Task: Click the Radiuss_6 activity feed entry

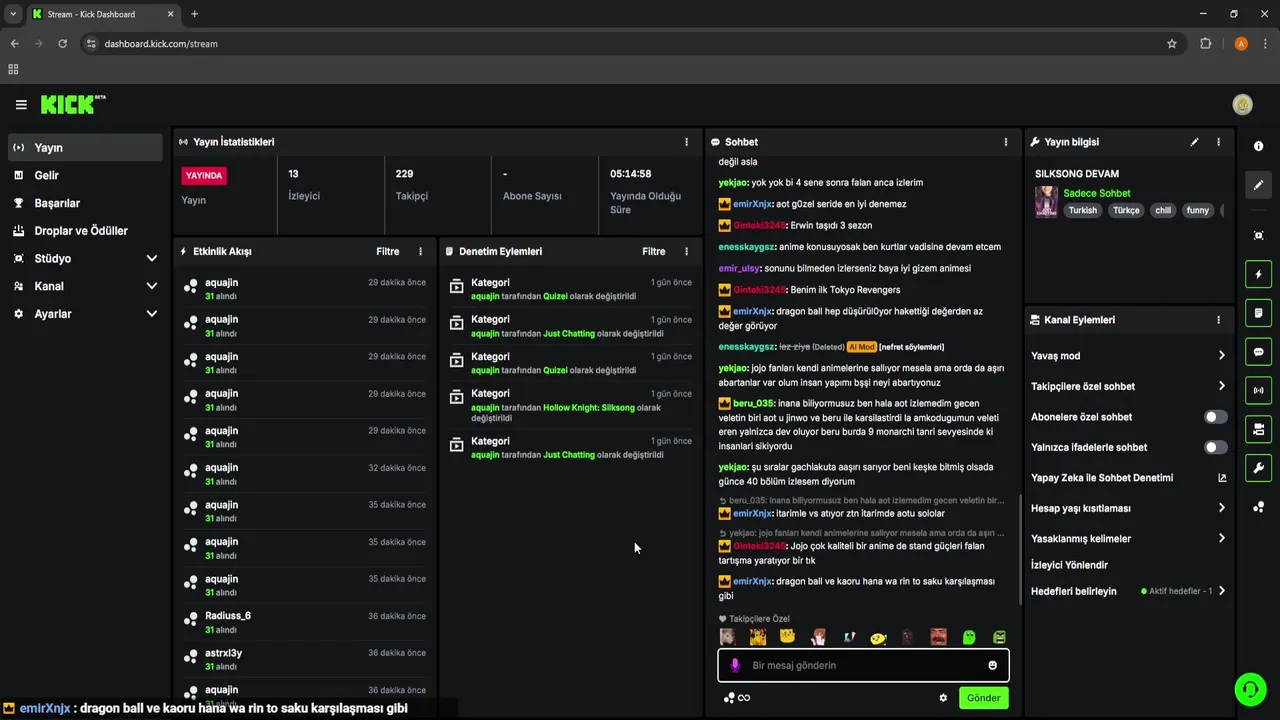Action: [306, 622]
